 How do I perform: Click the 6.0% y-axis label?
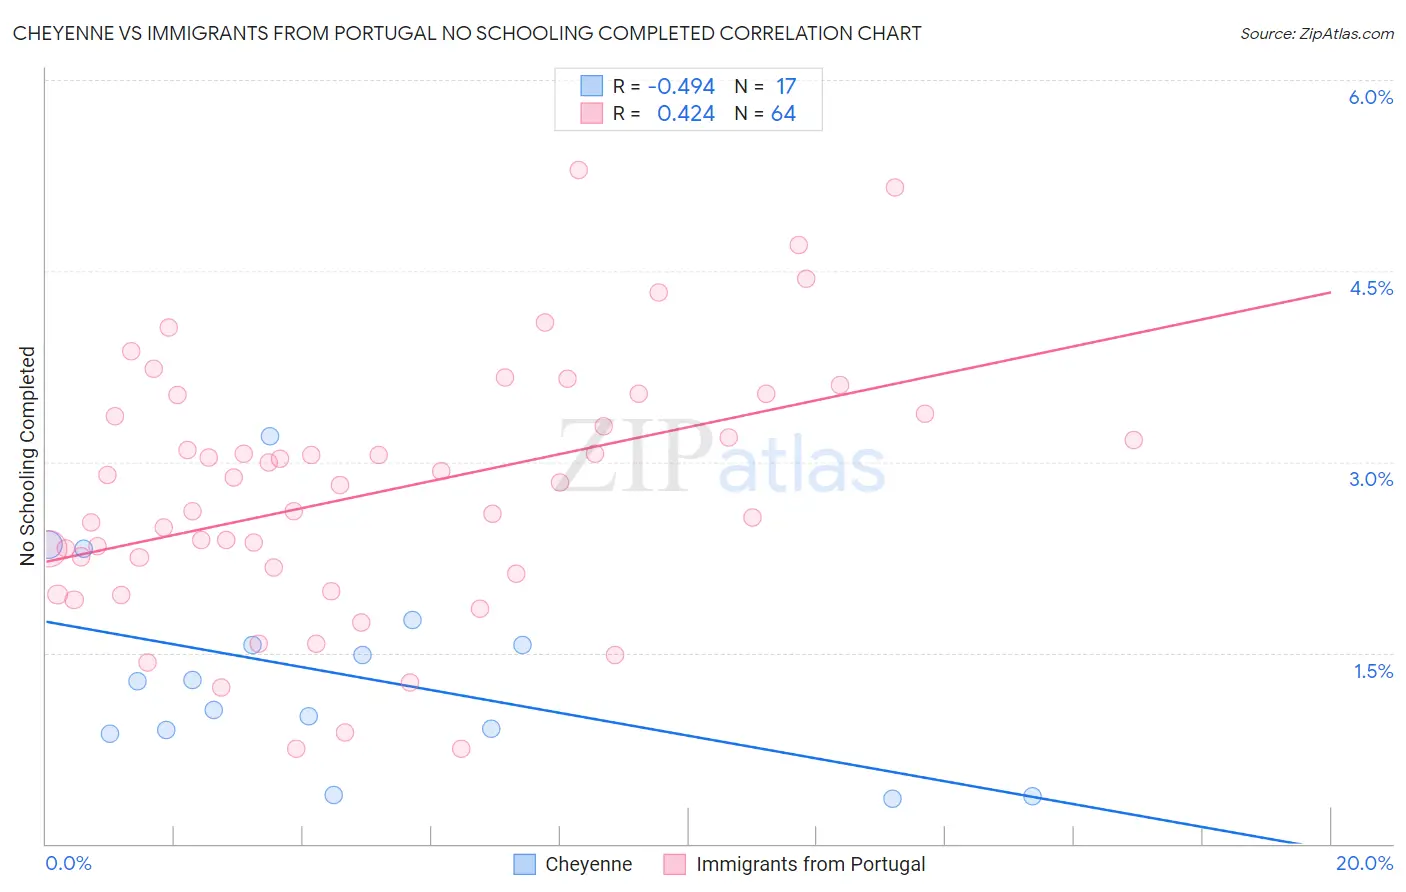[1370, 97]
